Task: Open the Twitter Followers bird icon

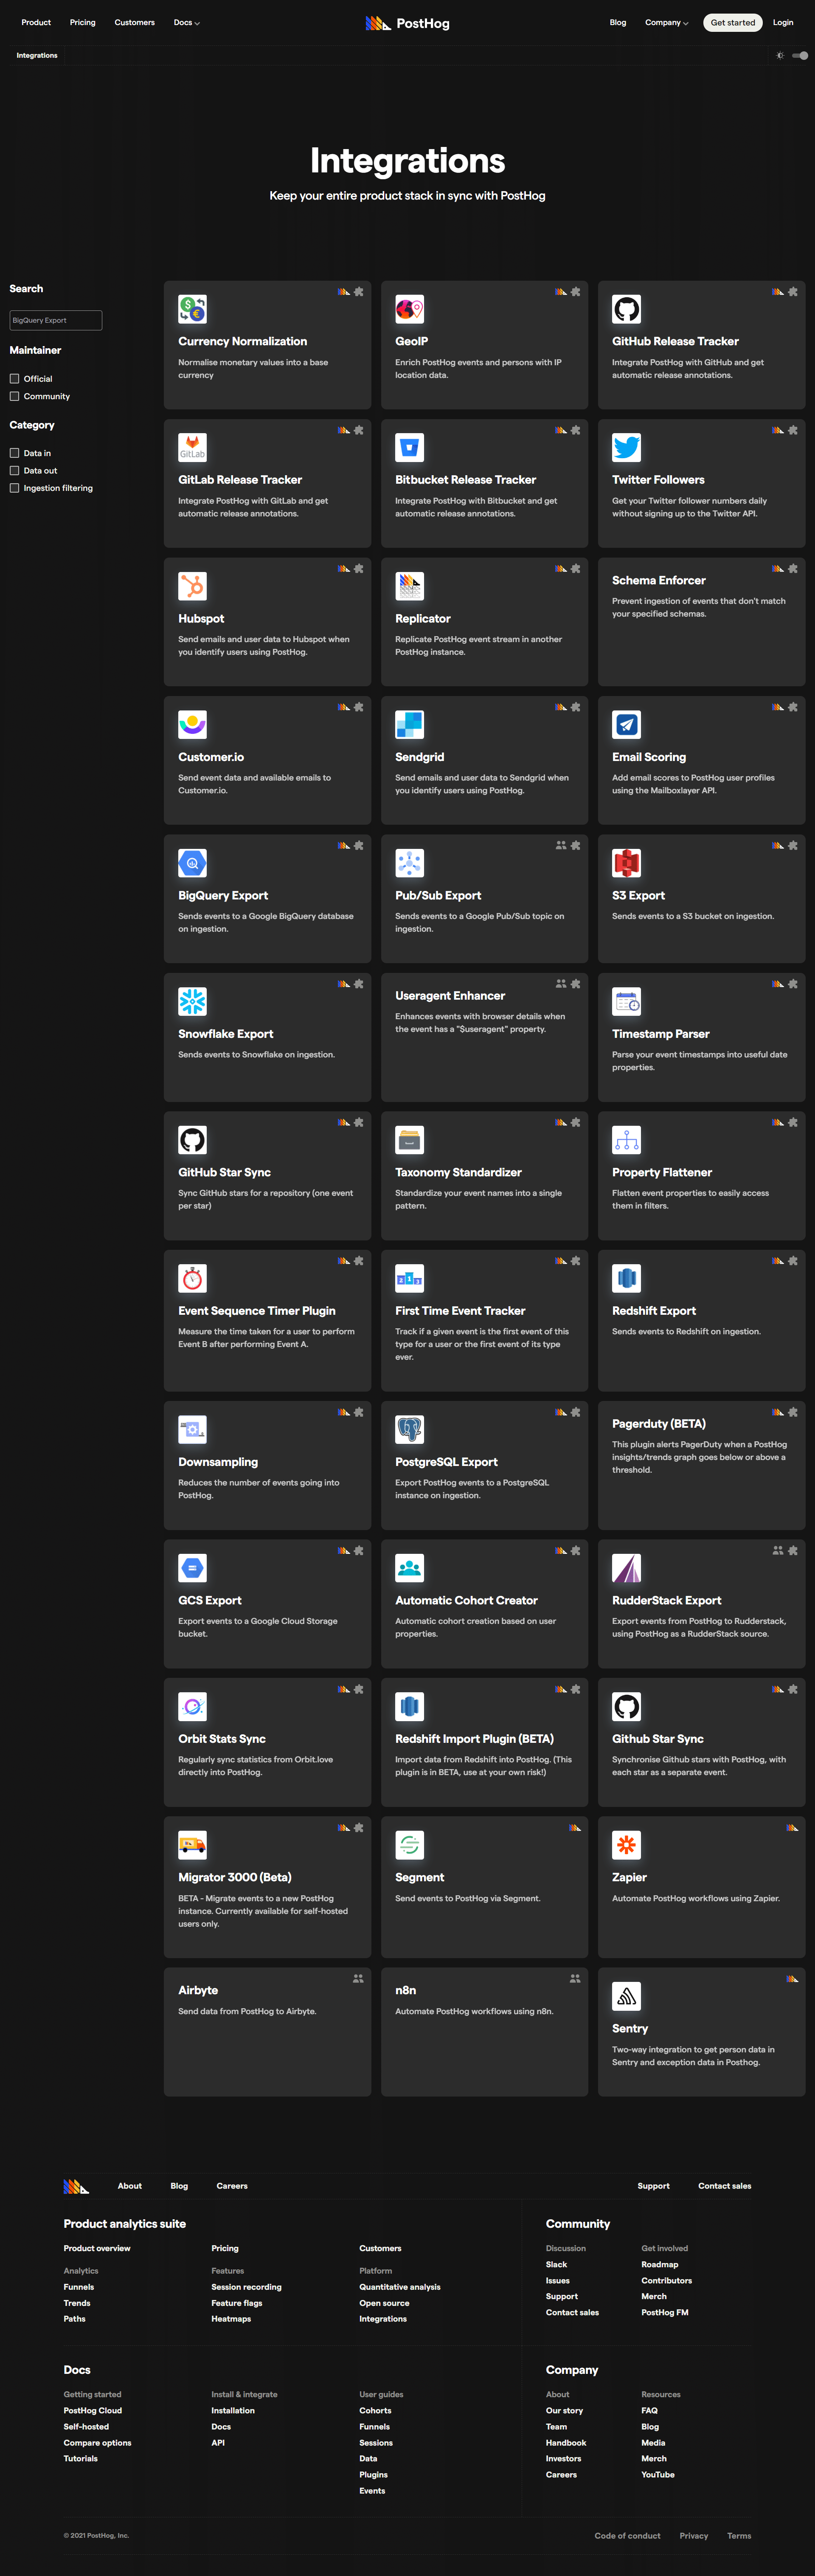Action: [626, 447]
